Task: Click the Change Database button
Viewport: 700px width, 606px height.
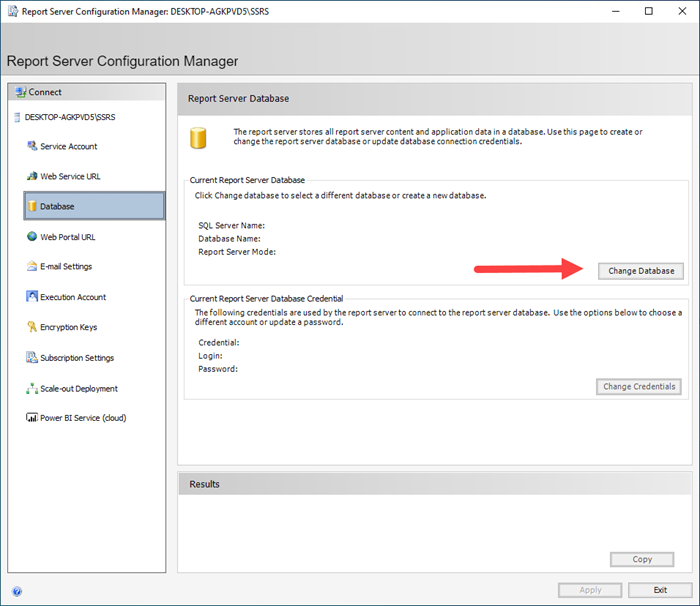Action: pos(641,271)
